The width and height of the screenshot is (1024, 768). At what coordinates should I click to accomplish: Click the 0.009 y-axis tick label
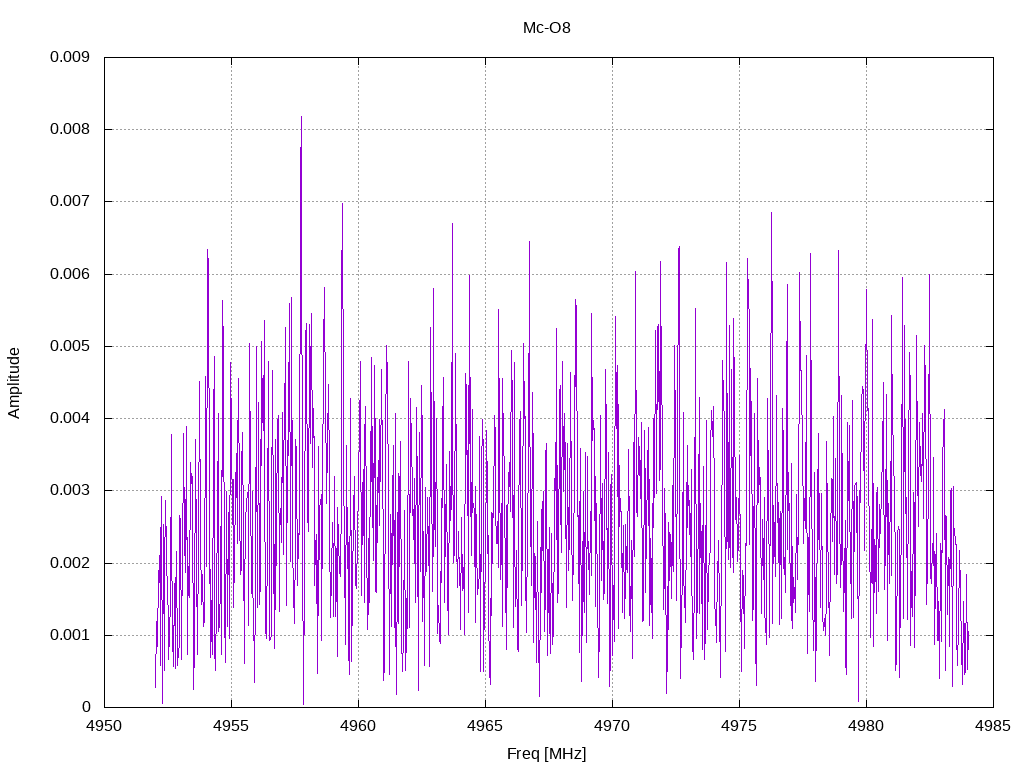point(70,57)
